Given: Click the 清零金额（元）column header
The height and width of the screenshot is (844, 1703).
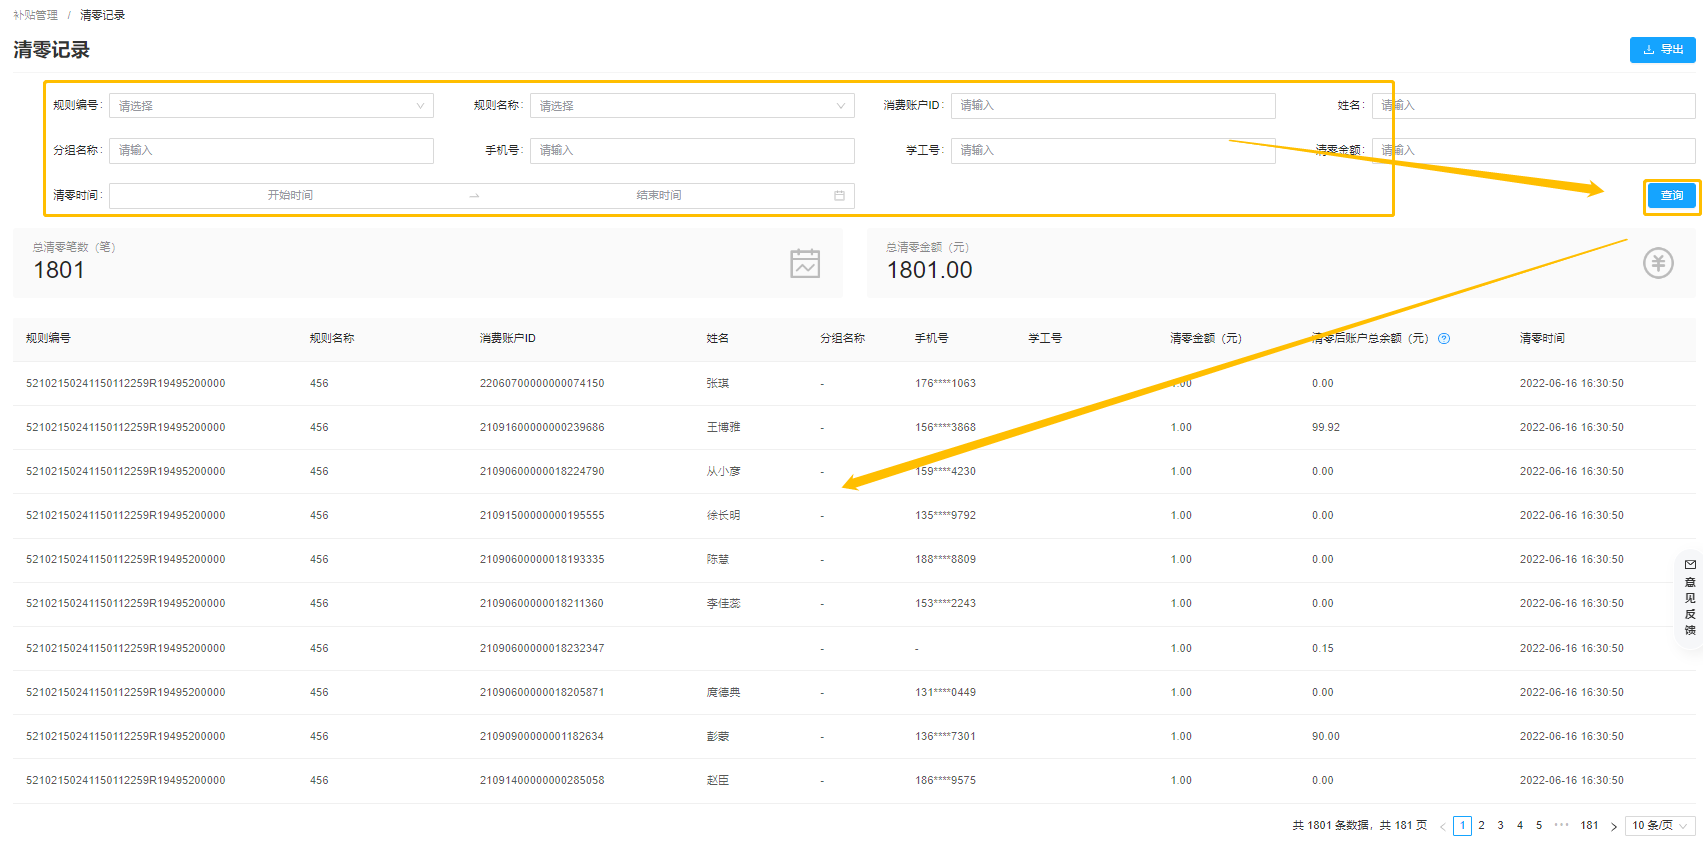Looking at the screenshot, I should tap(1206, 339).
